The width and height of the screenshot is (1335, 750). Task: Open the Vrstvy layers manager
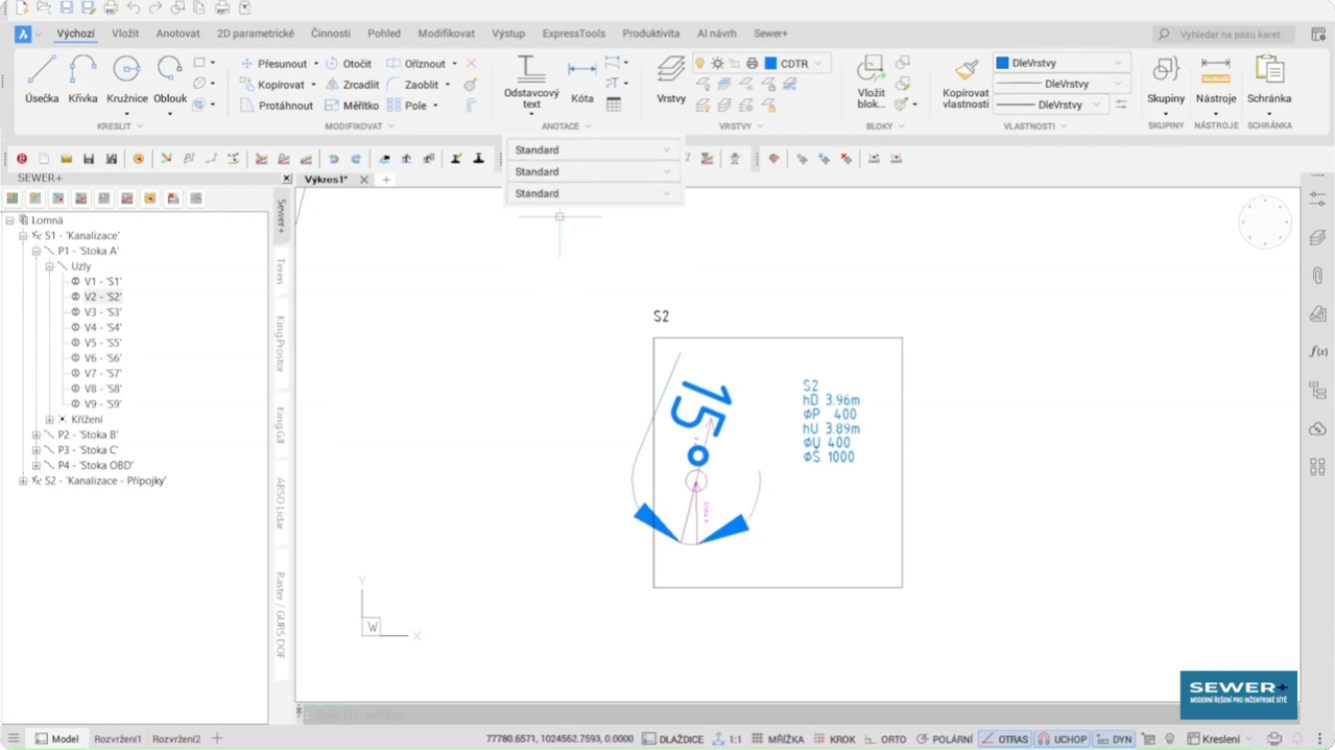671,80
